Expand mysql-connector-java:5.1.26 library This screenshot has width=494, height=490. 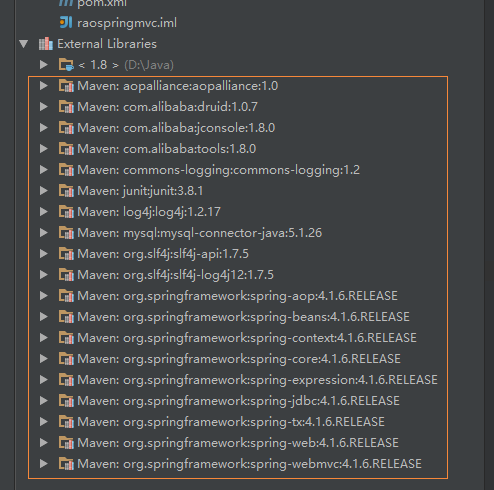click(x=43, y=233)
